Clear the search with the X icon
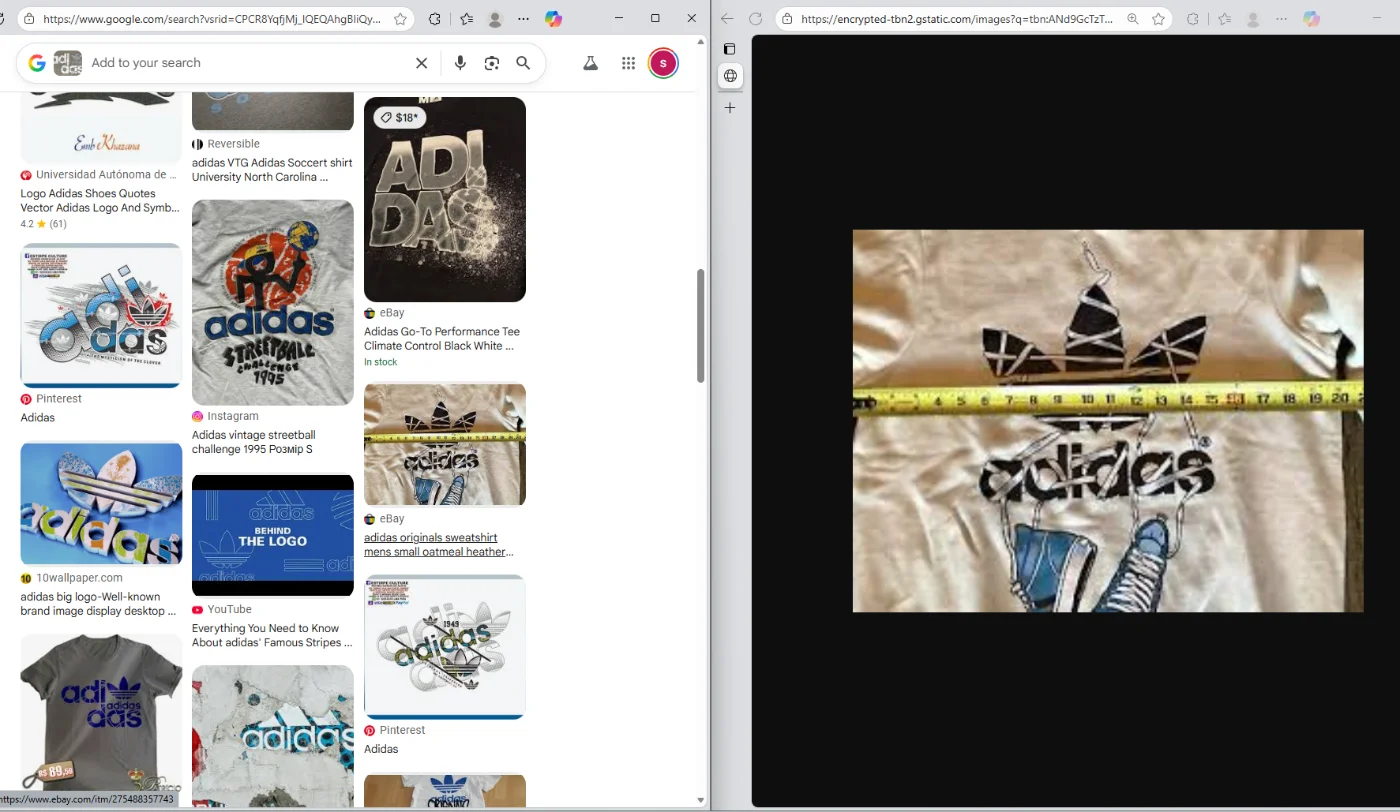1400x812 pixels. tap(421, 63)
